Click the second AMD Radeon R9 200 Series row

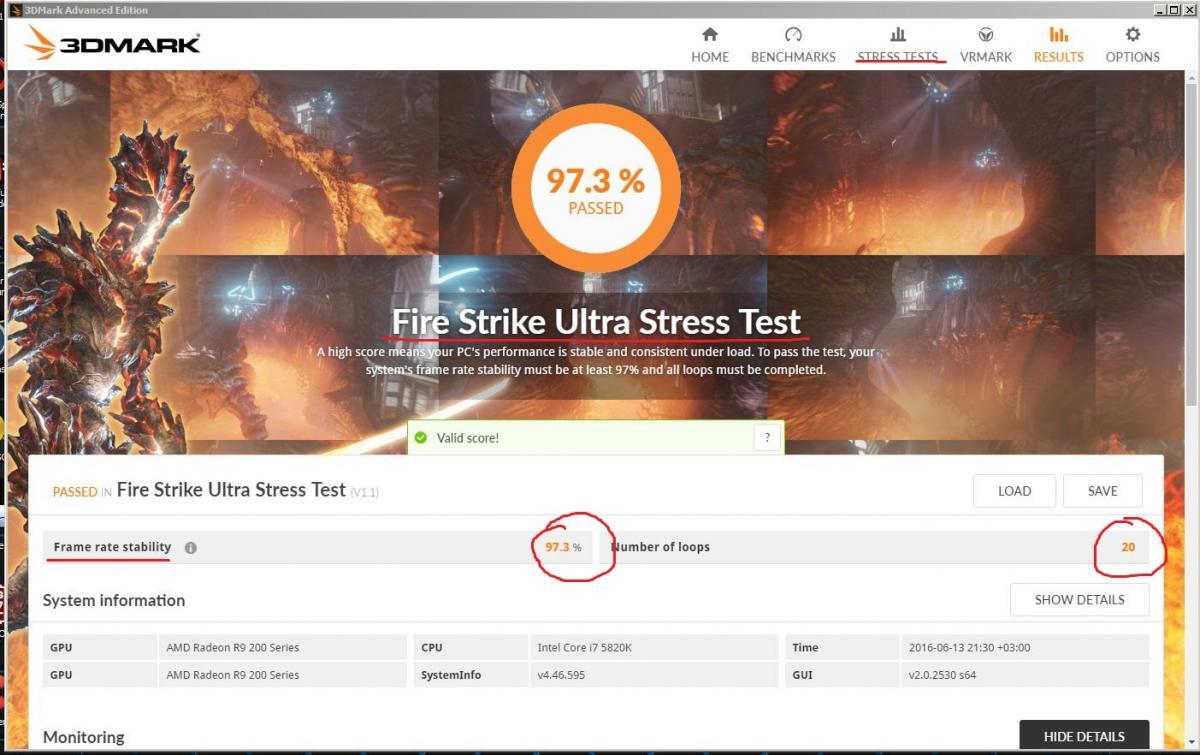(225, 675)
